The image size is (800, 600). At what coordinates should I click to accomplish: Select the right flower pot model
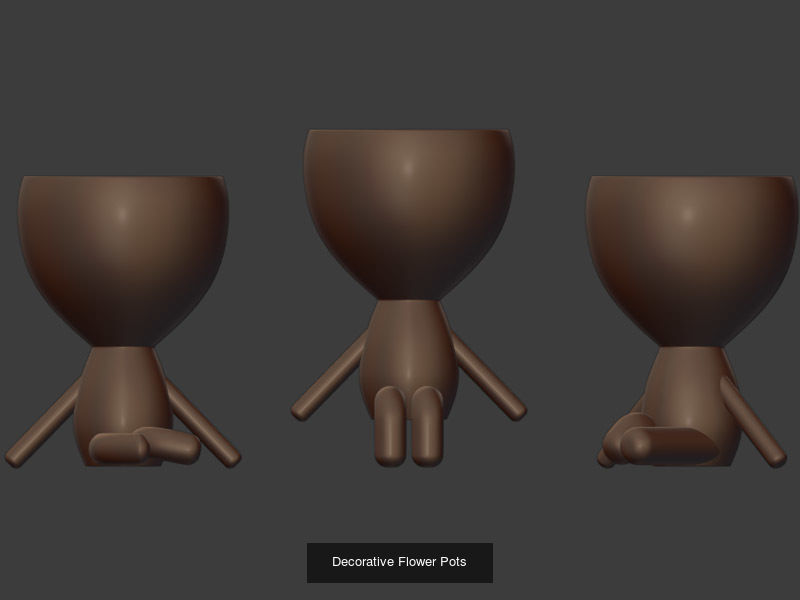[x=693, y=321]
